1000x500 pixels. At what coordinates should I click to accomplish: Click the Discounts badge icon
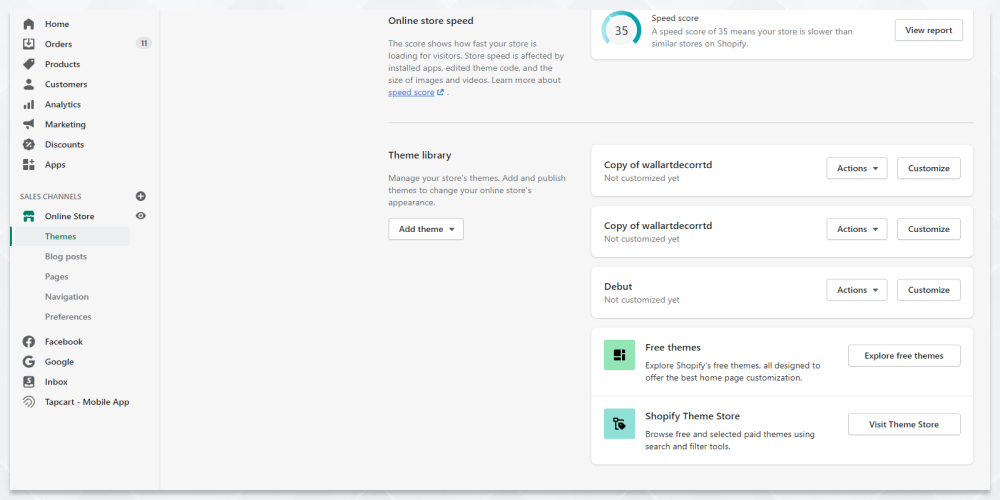29,145
